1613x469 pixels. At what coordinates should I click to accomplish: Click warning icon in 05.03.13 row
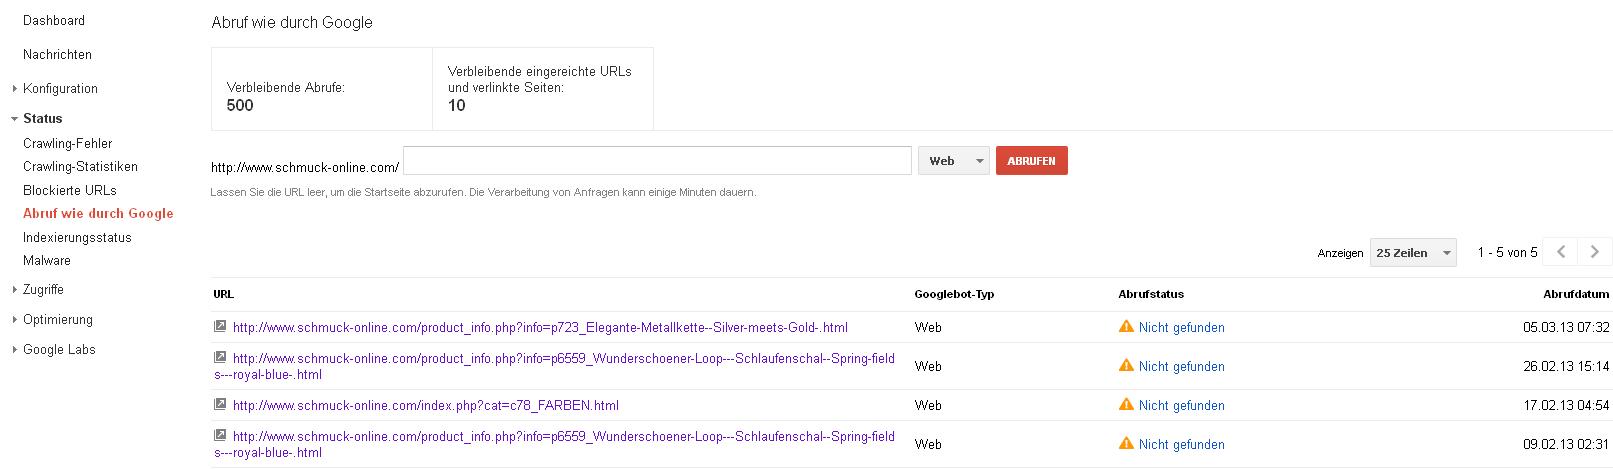1126,326
